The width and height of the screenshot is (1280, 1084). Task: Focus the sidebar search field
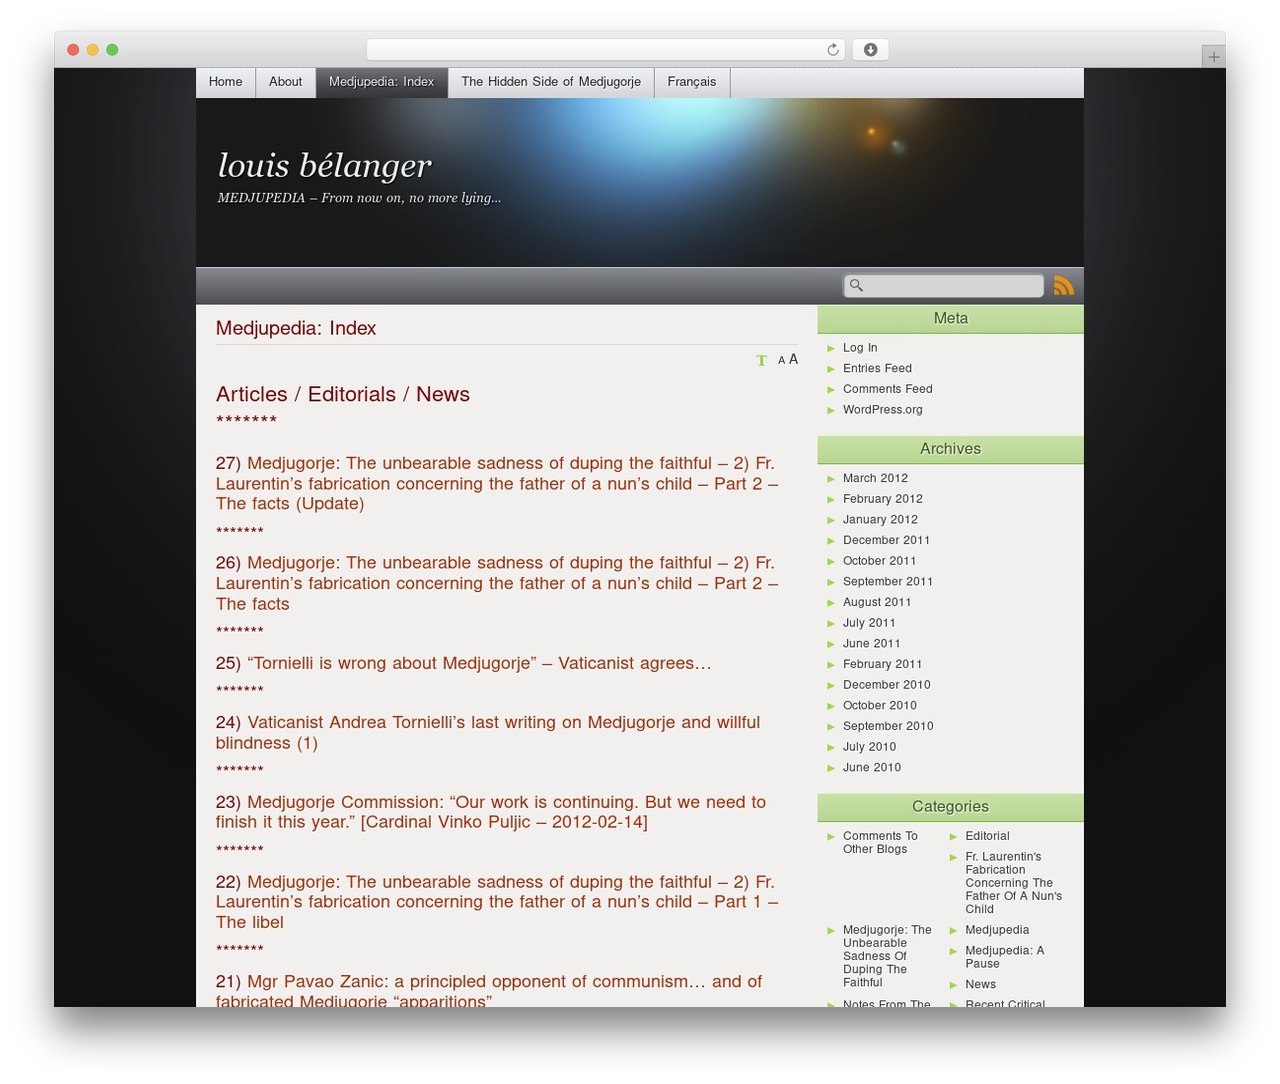[x=944, y=286]
